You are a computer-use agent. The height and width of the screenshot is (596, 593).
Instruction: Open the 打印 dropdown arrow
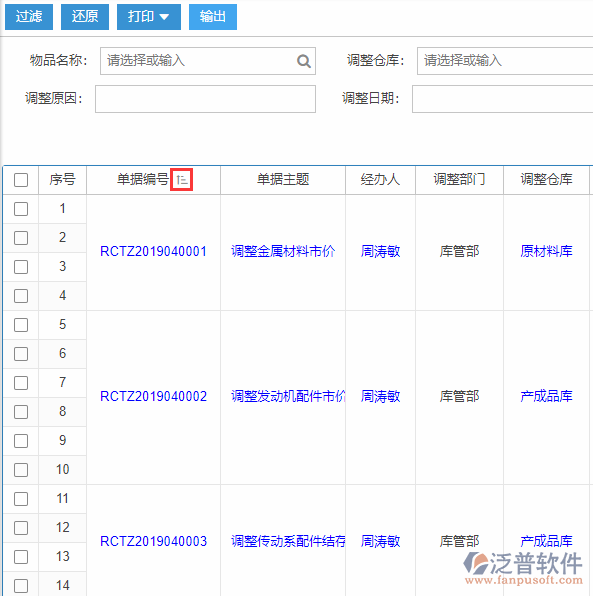pyautogui.click(x=164, y=17)
